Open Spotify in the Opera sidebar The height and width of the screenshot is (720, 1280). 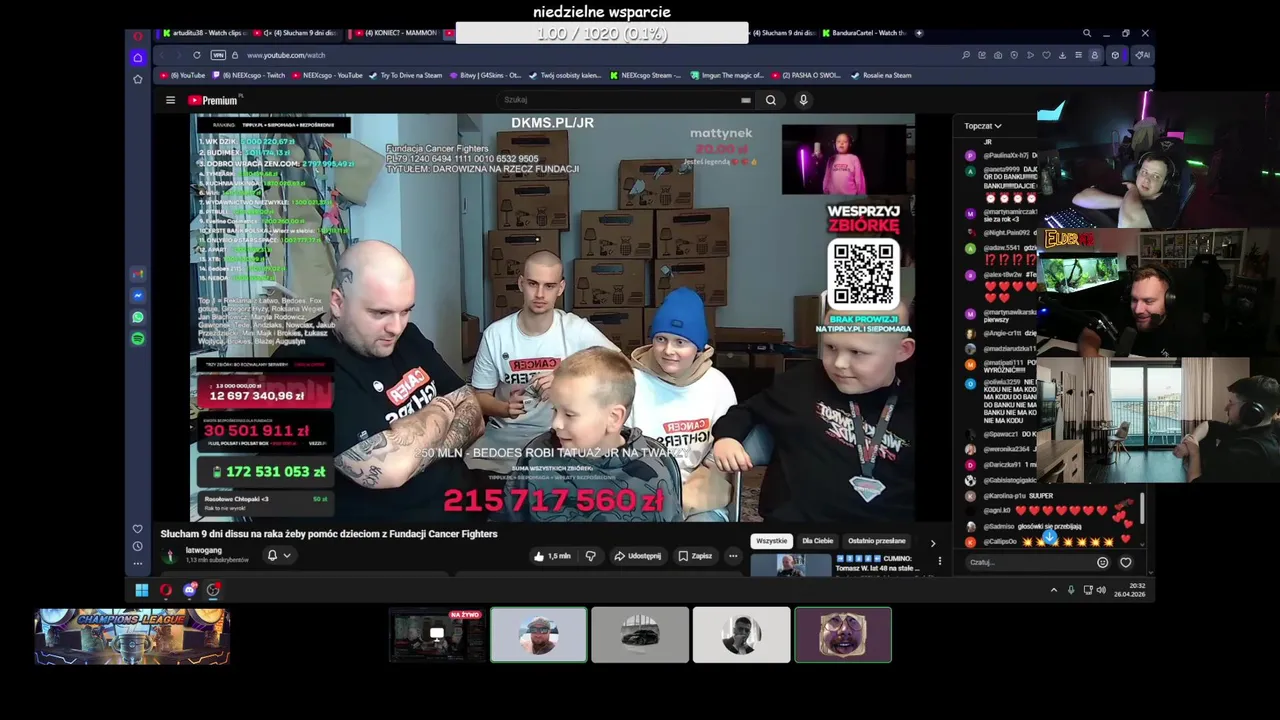point(138,339)
